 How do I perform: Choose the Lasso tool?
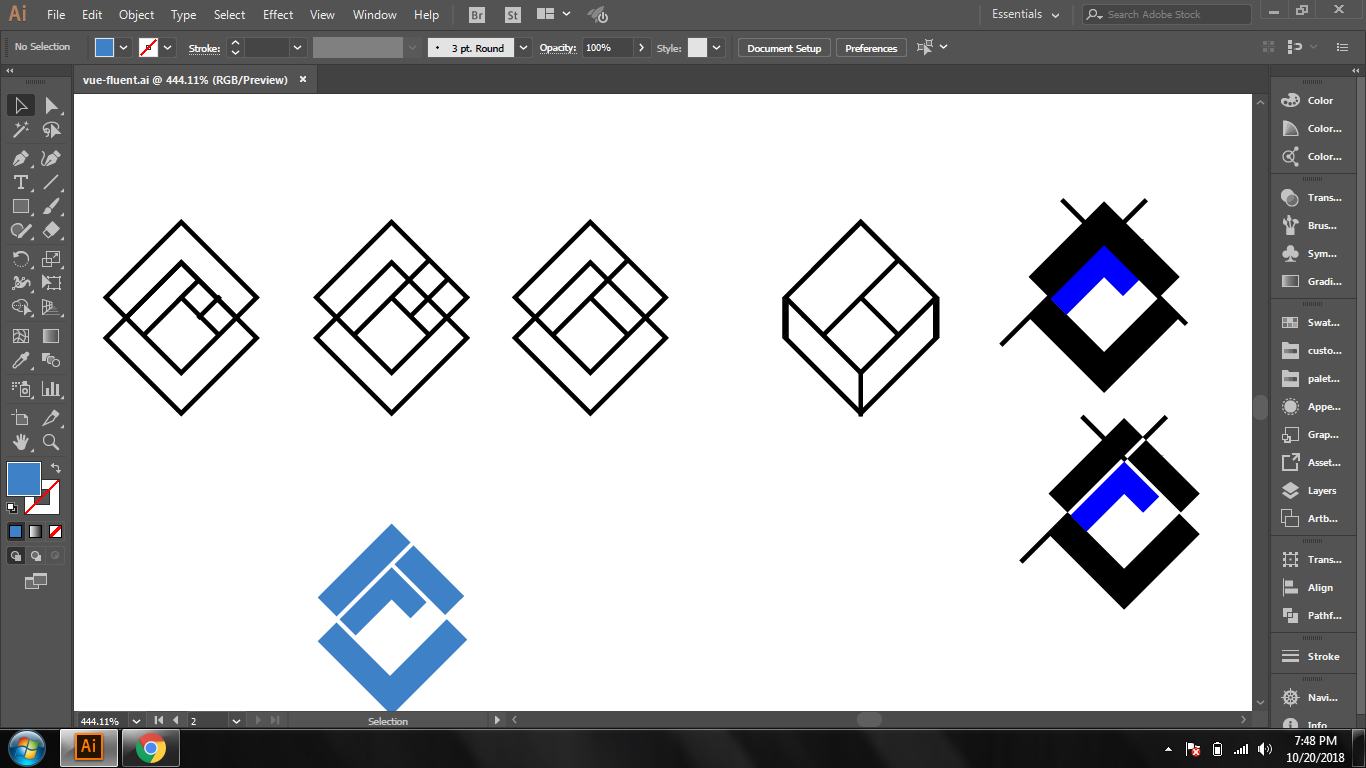51,130
